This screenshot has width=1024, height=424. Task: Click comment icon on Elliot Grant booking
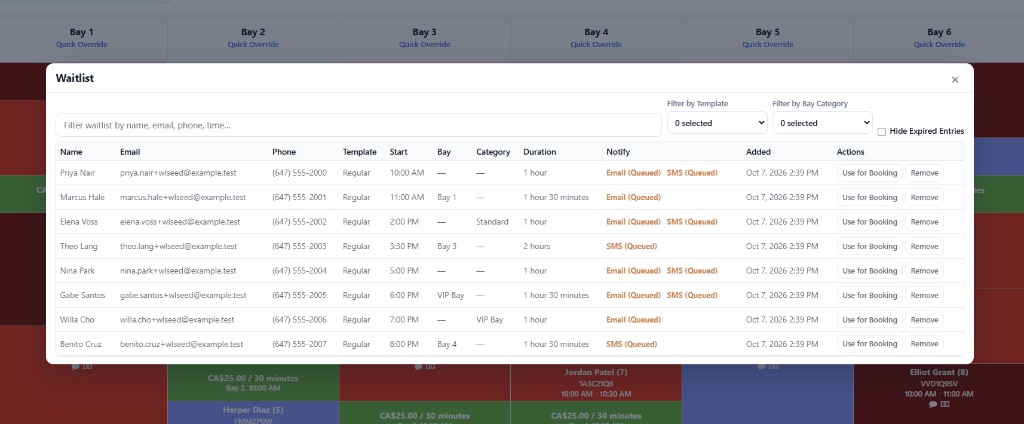[x=935, y=404]
